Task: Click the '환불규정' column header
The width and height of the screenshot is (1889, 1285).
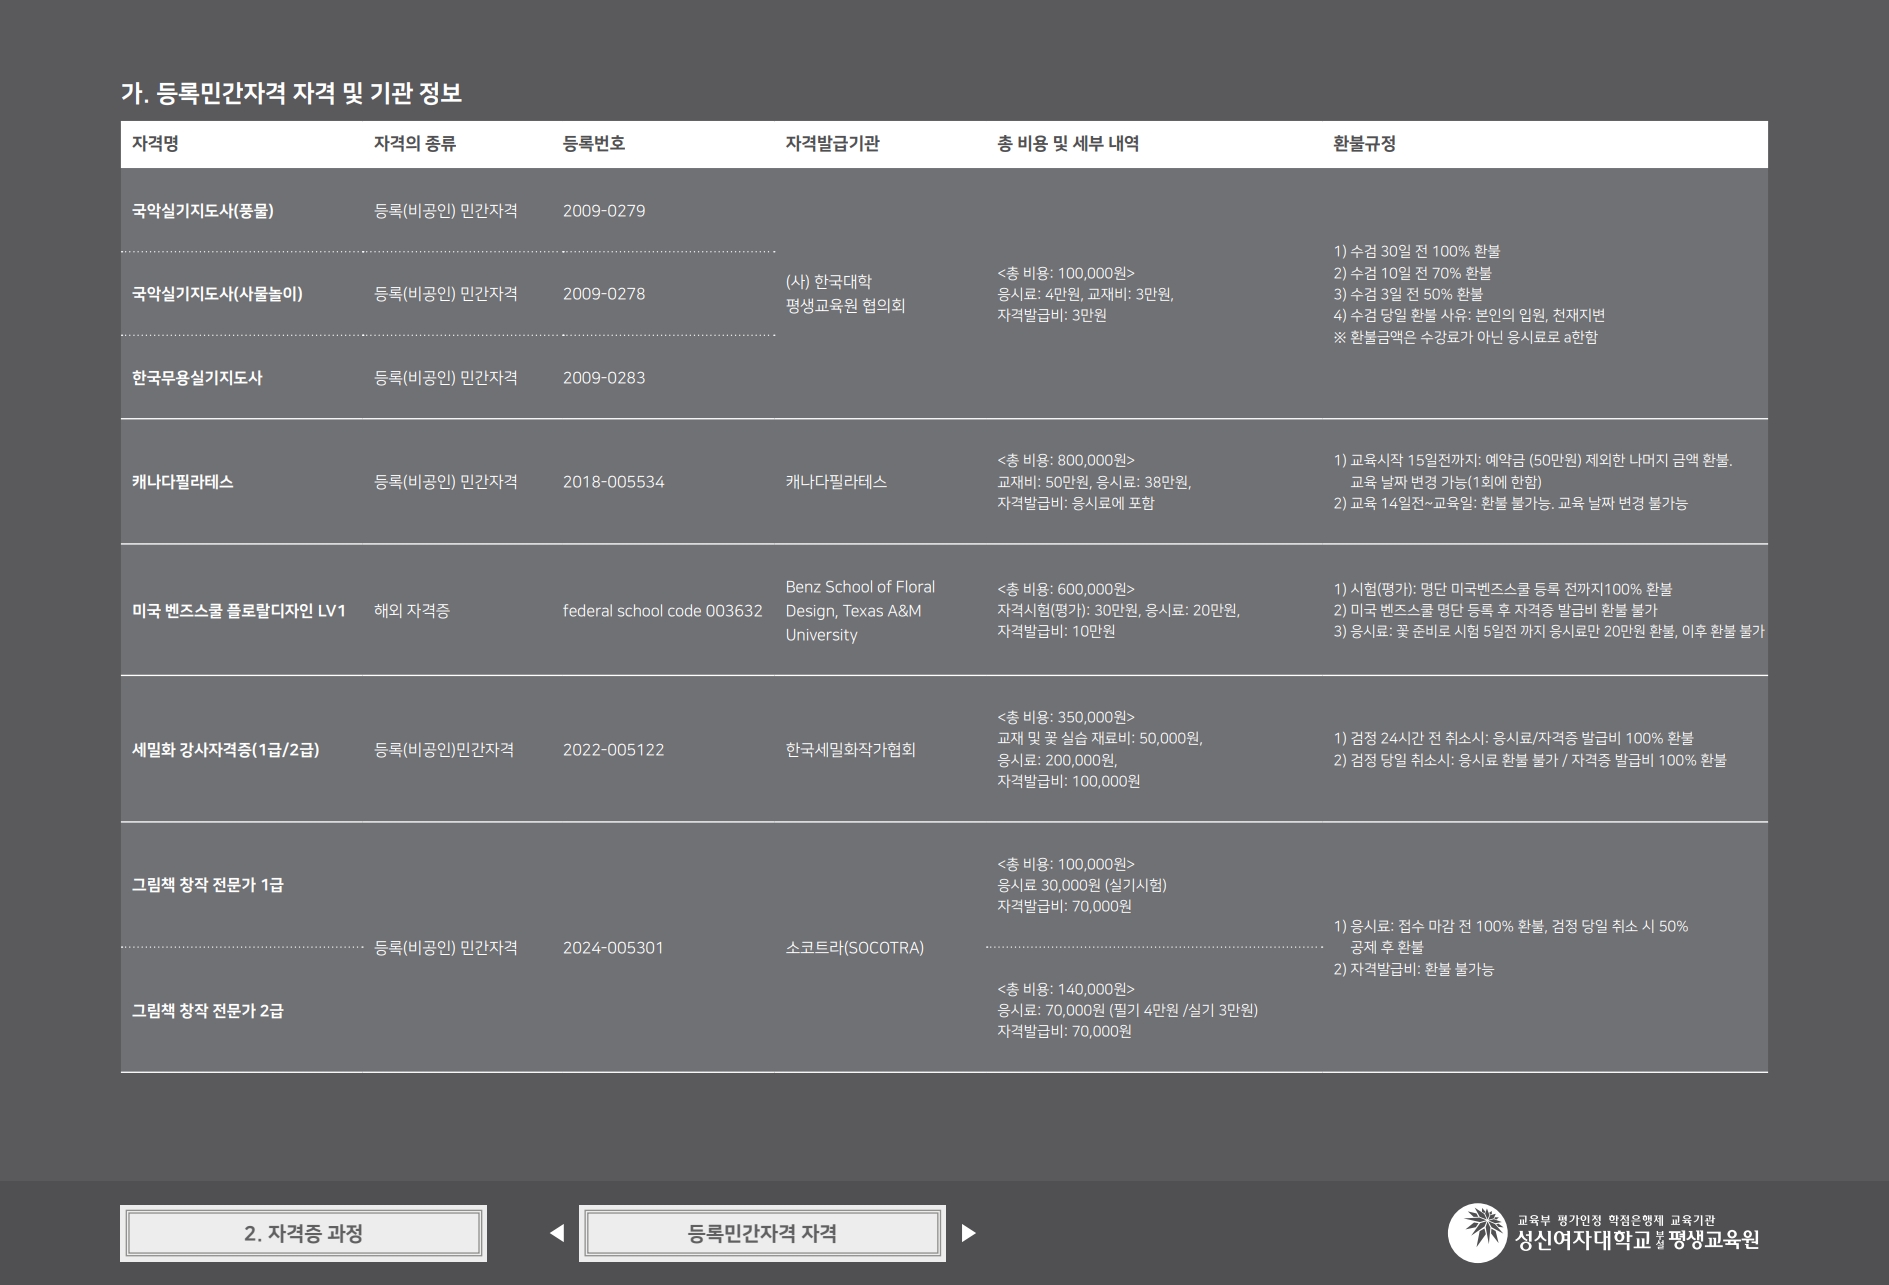Action: pyautogui.click(x=1364, y=143)
